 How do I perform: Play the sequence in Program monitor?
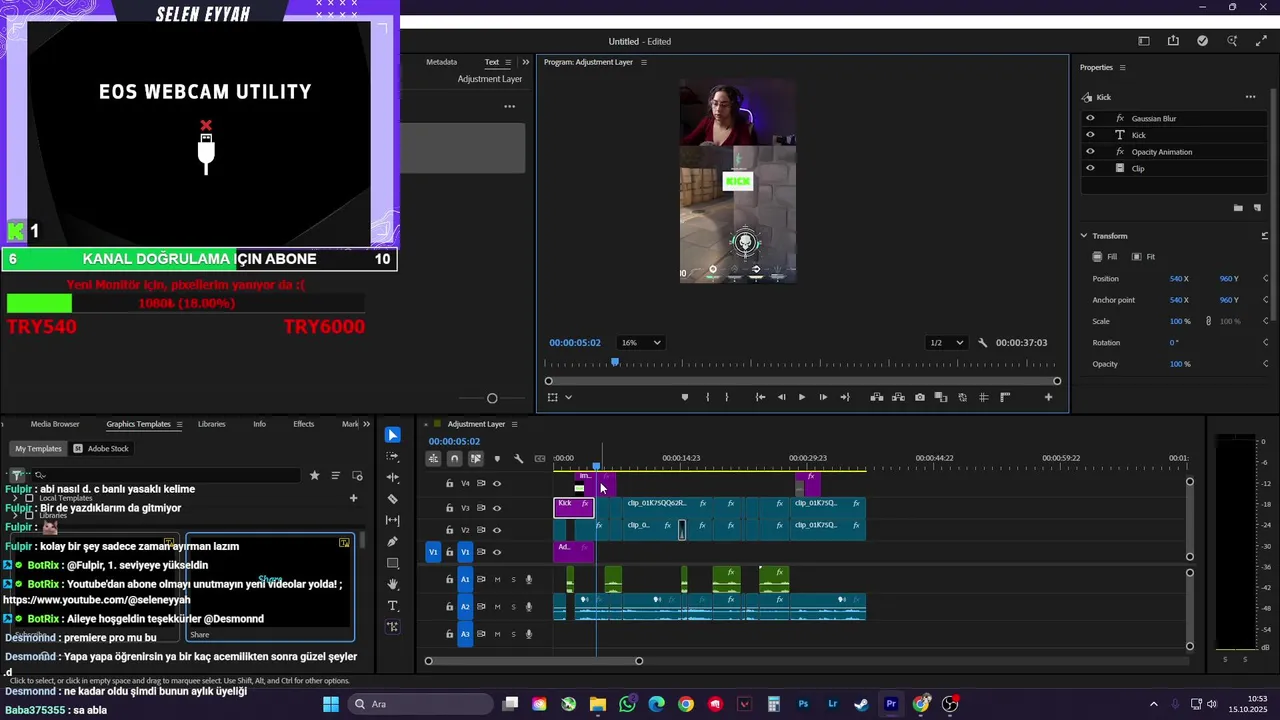click(801, 397)
